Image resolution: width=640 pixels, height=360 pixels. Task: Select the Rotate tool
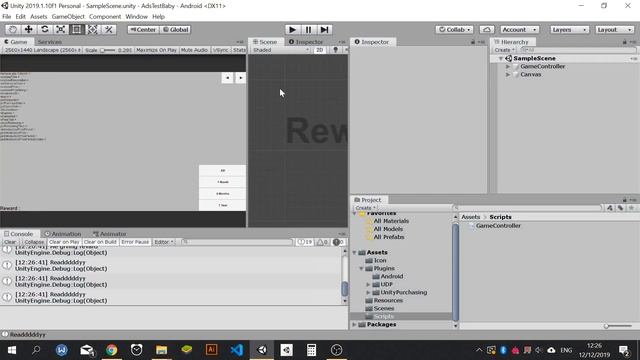44,29
